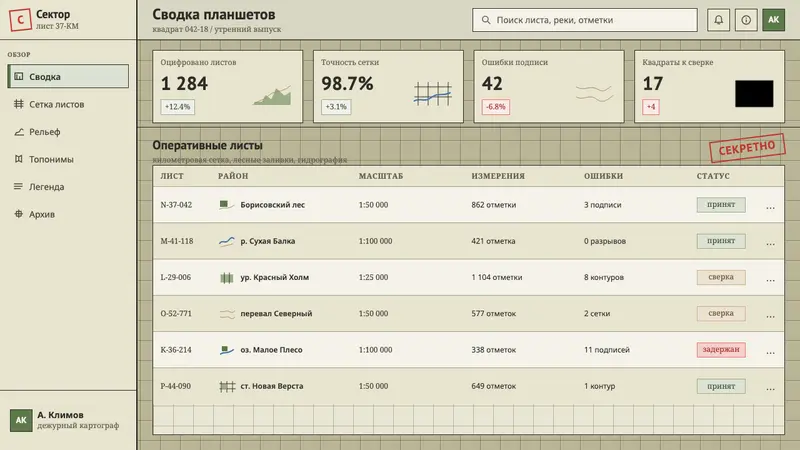The image size is (800, 450).
Task: Click the 0 разрывов cell
Action: point(605,241)
